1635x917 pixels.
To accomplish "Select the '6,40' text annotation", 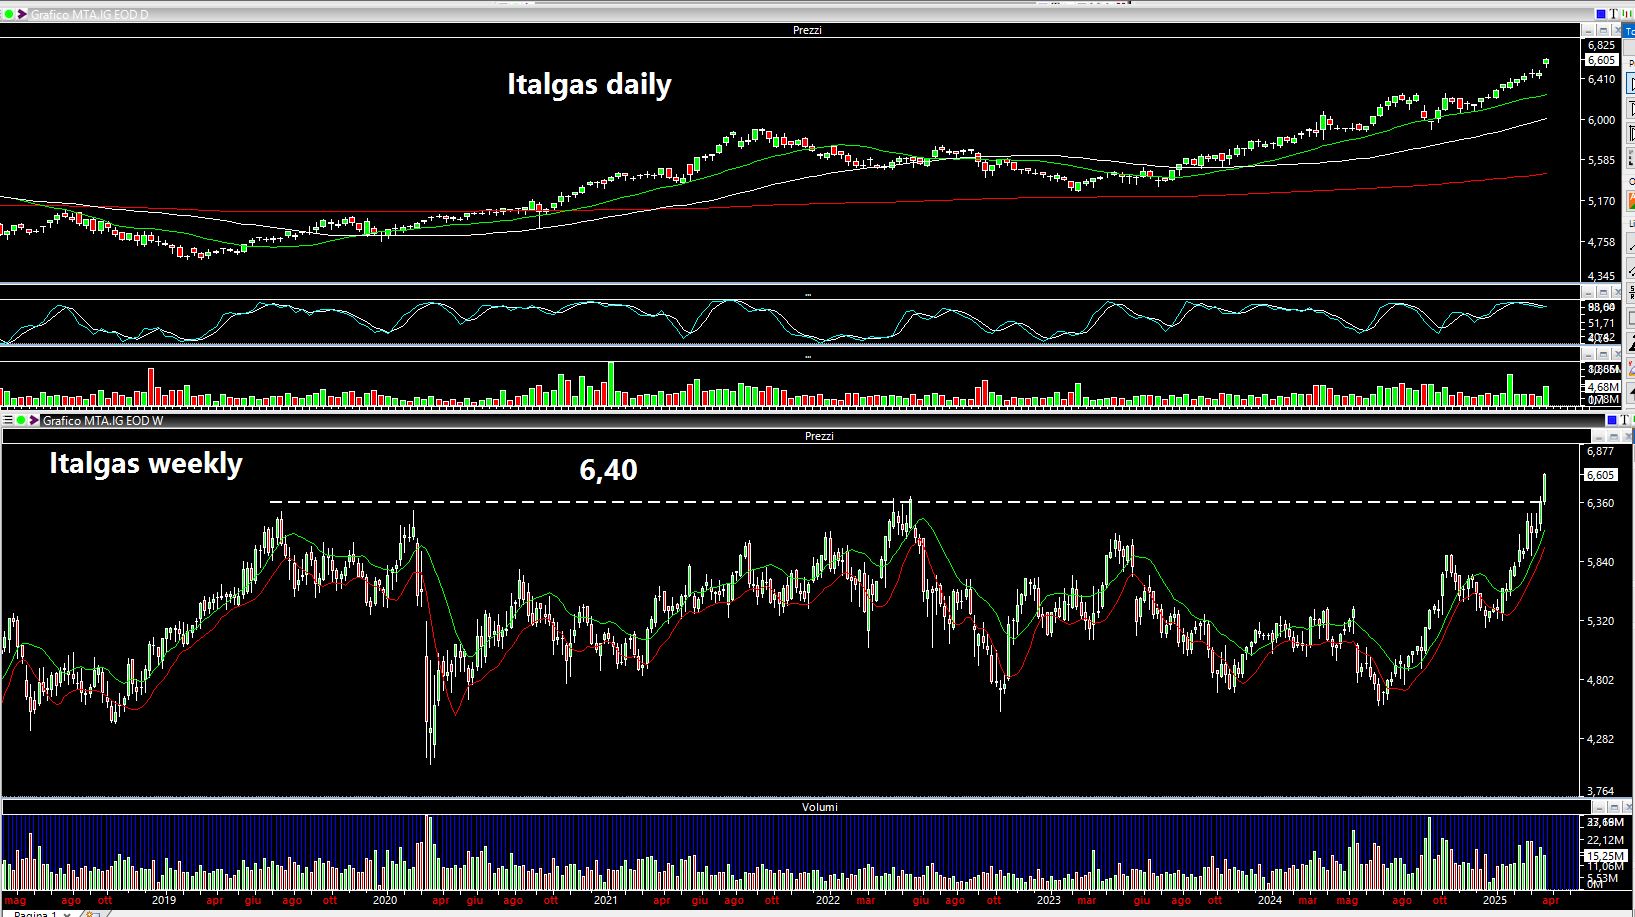I will (x=608, y=470).
